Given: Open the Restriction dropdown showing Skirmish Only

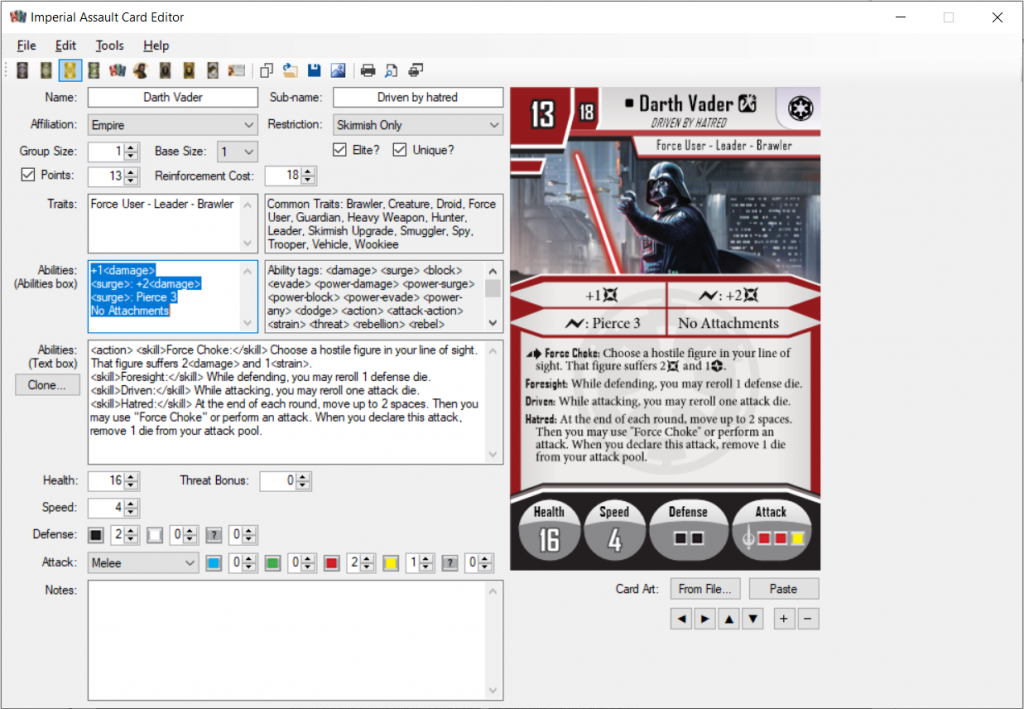Looking at the screenshot, I should click(418, 125).
